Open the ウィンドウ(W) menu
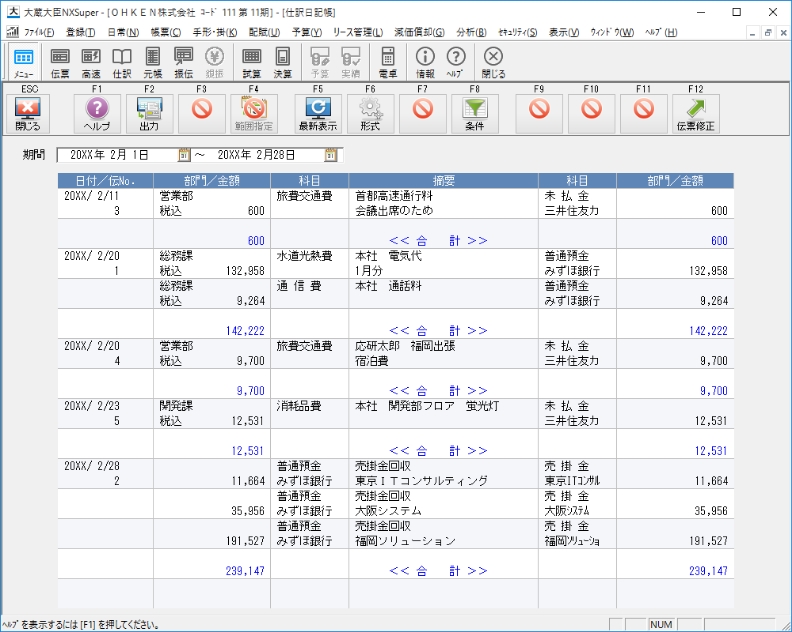This screenshot has height=632, width=792. point(612,32)
